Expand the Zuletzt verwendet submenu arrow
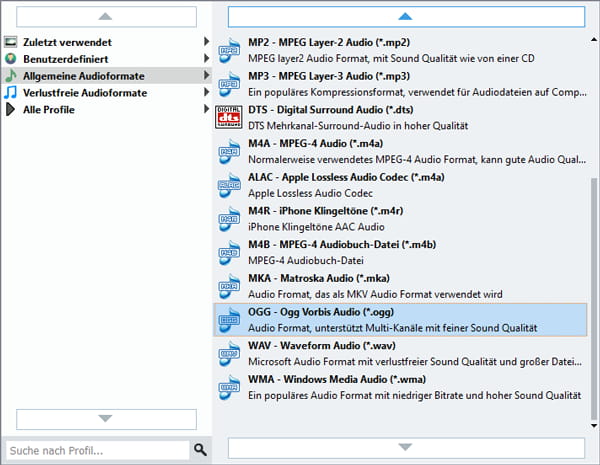Viewport: 600px width, 465px height. pos(207,41)
